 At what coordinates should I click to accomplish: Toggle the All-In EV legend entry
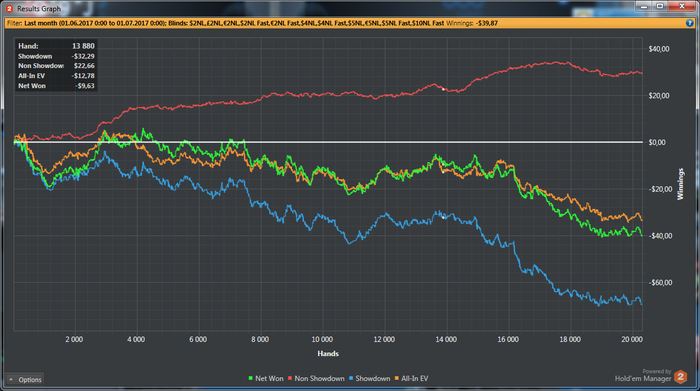(411, 379)
